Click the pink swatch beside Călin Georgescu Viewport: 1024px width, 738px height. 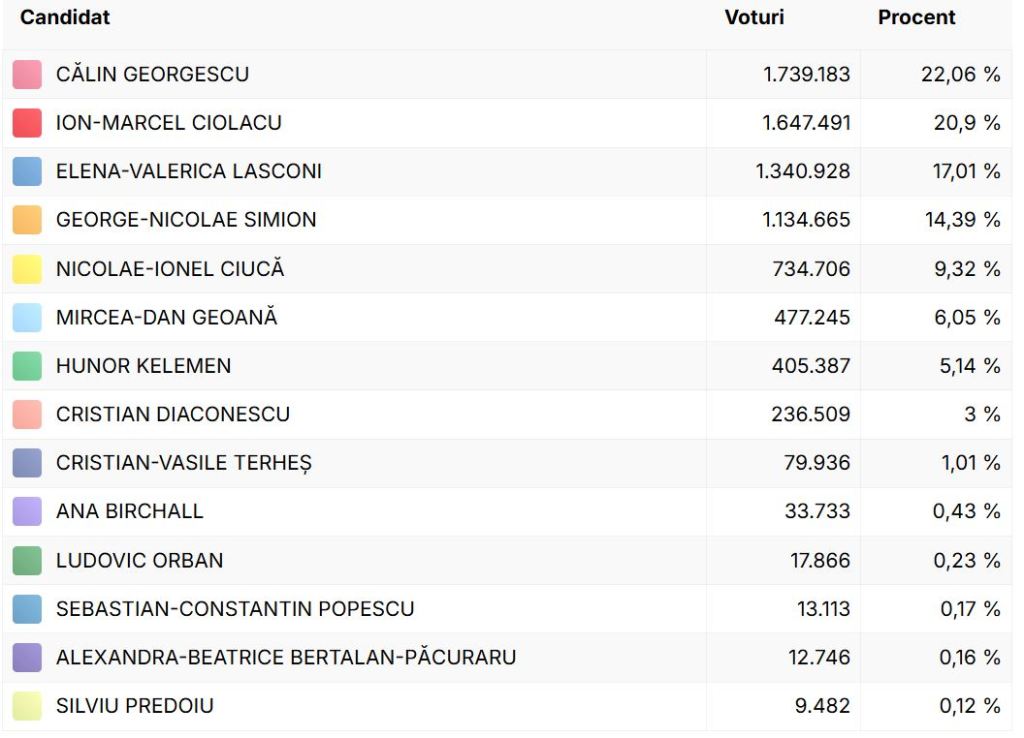click(27, 75)
